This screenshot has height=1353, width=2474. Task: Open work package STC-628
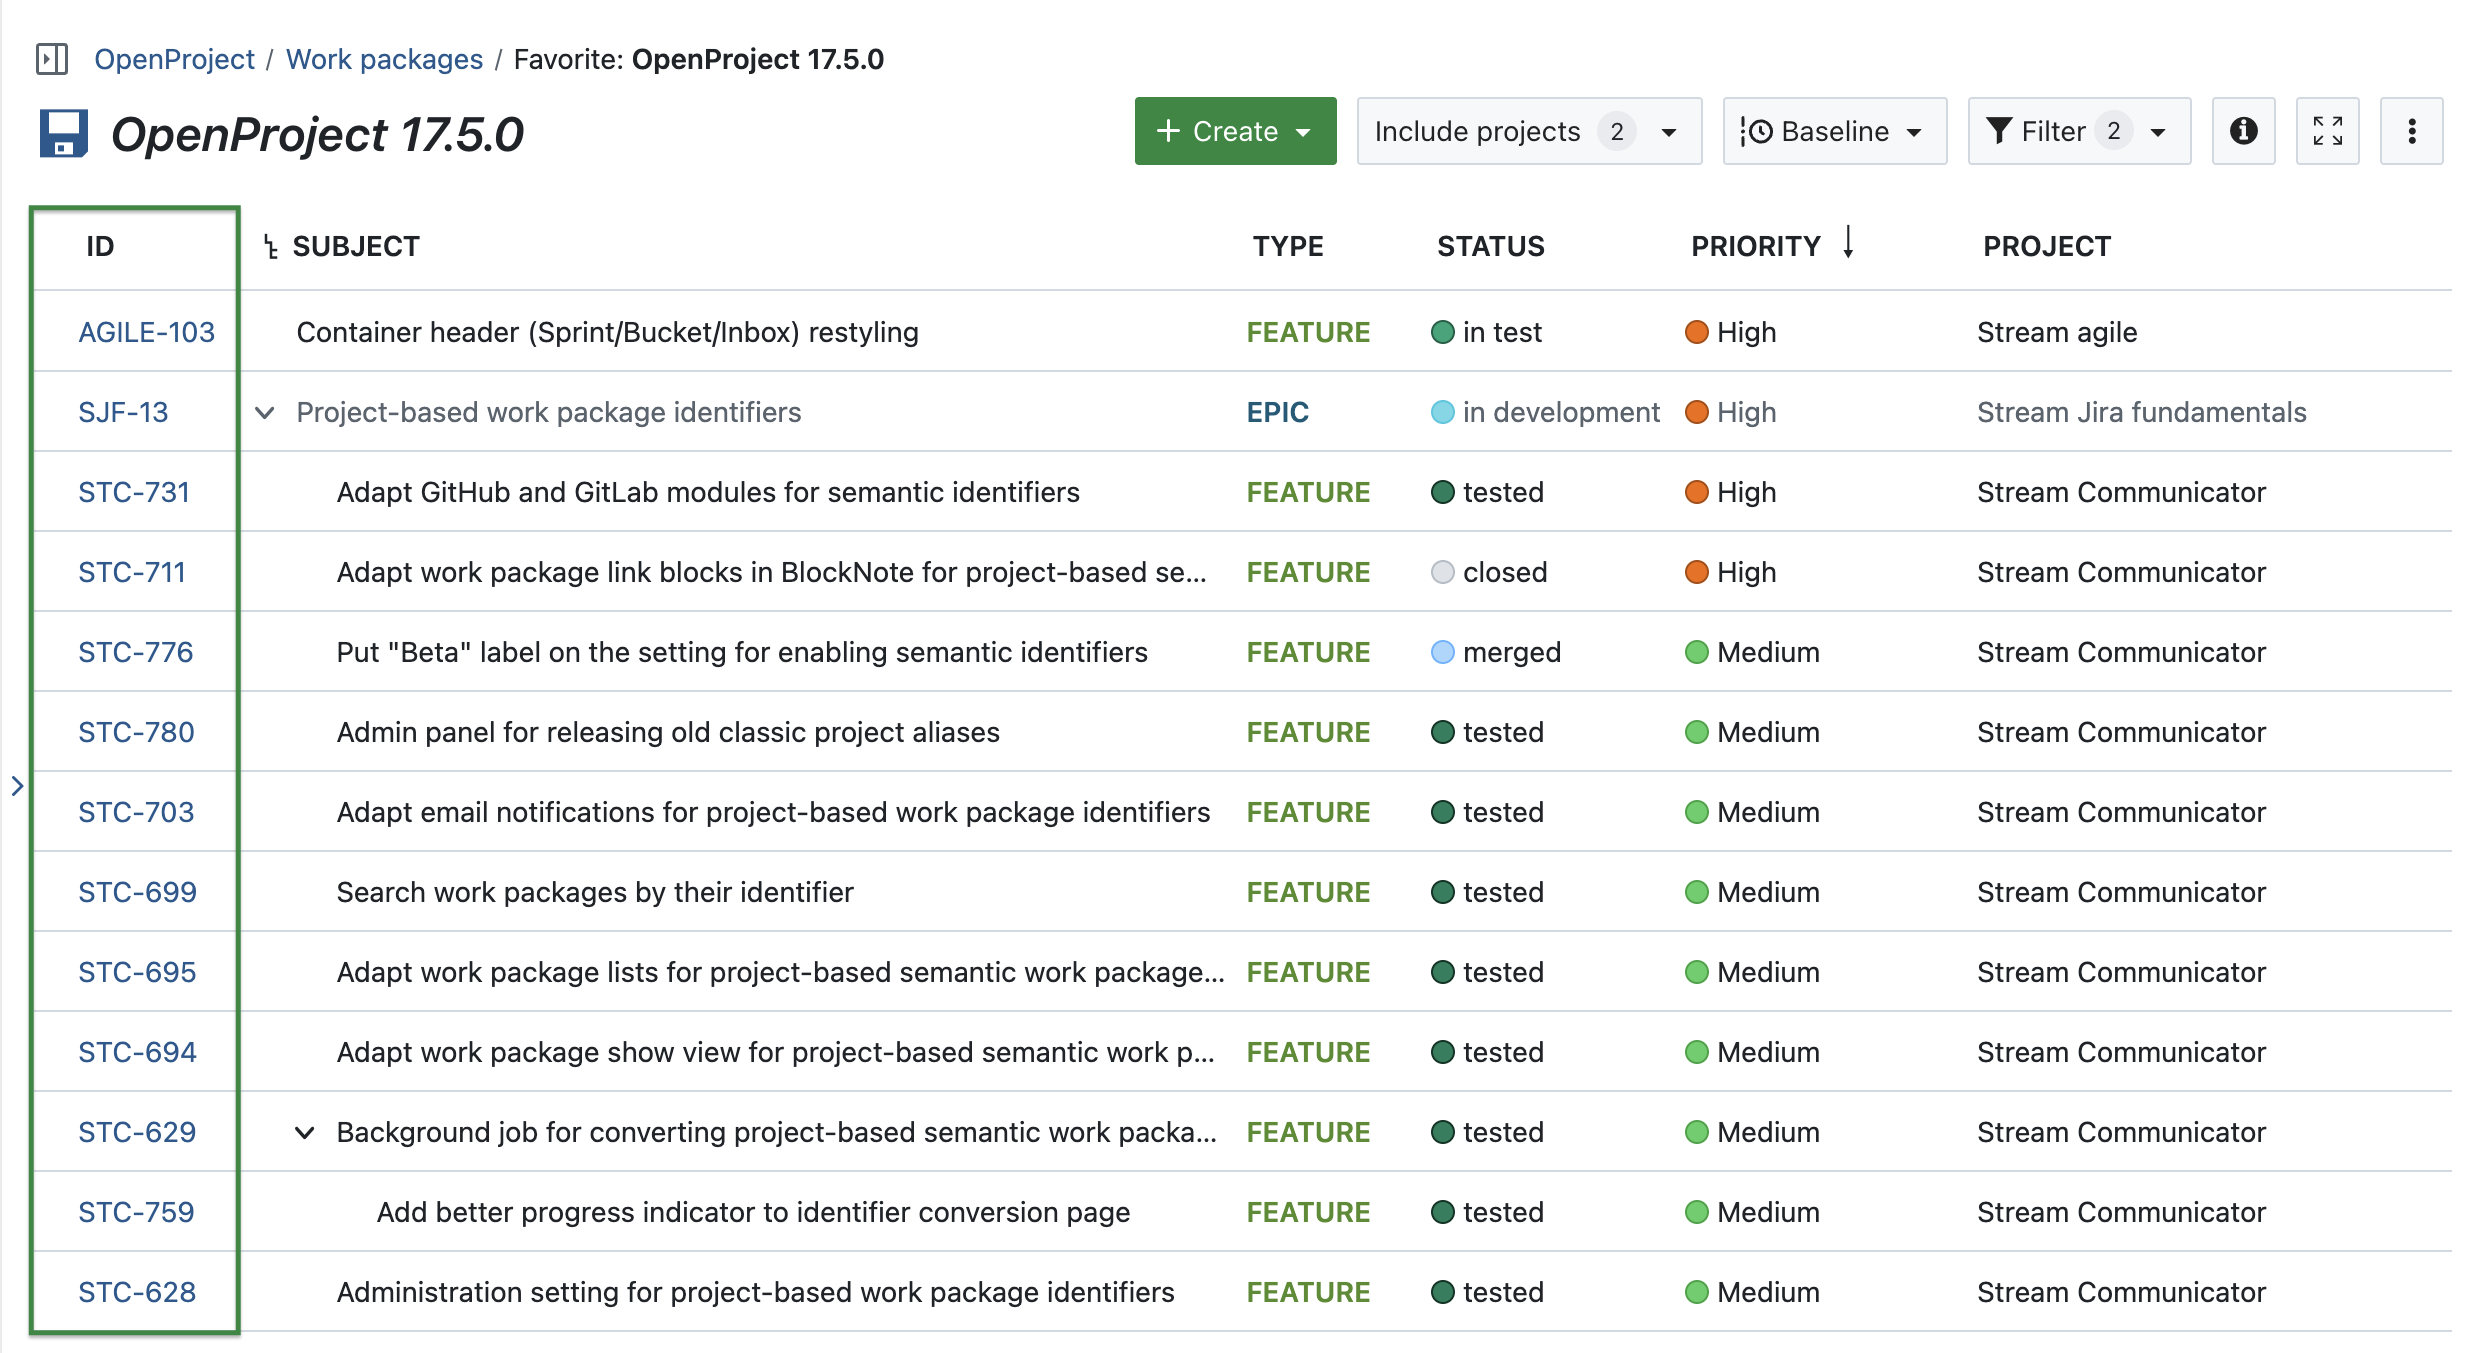tap(137, 1292)
